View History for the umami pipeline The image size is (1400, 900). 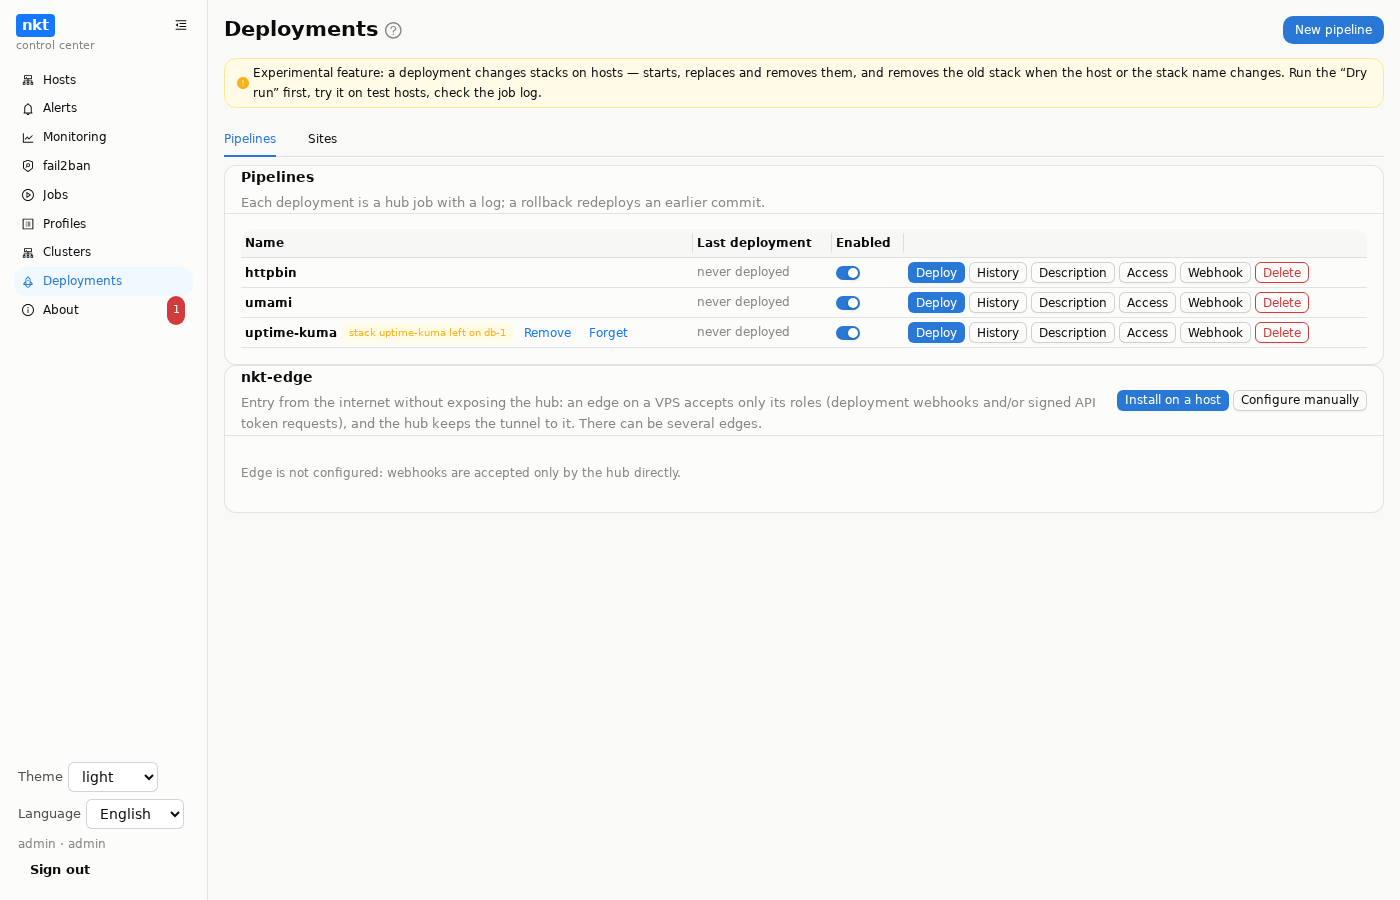pyautogui.click(x=998, y=303)
